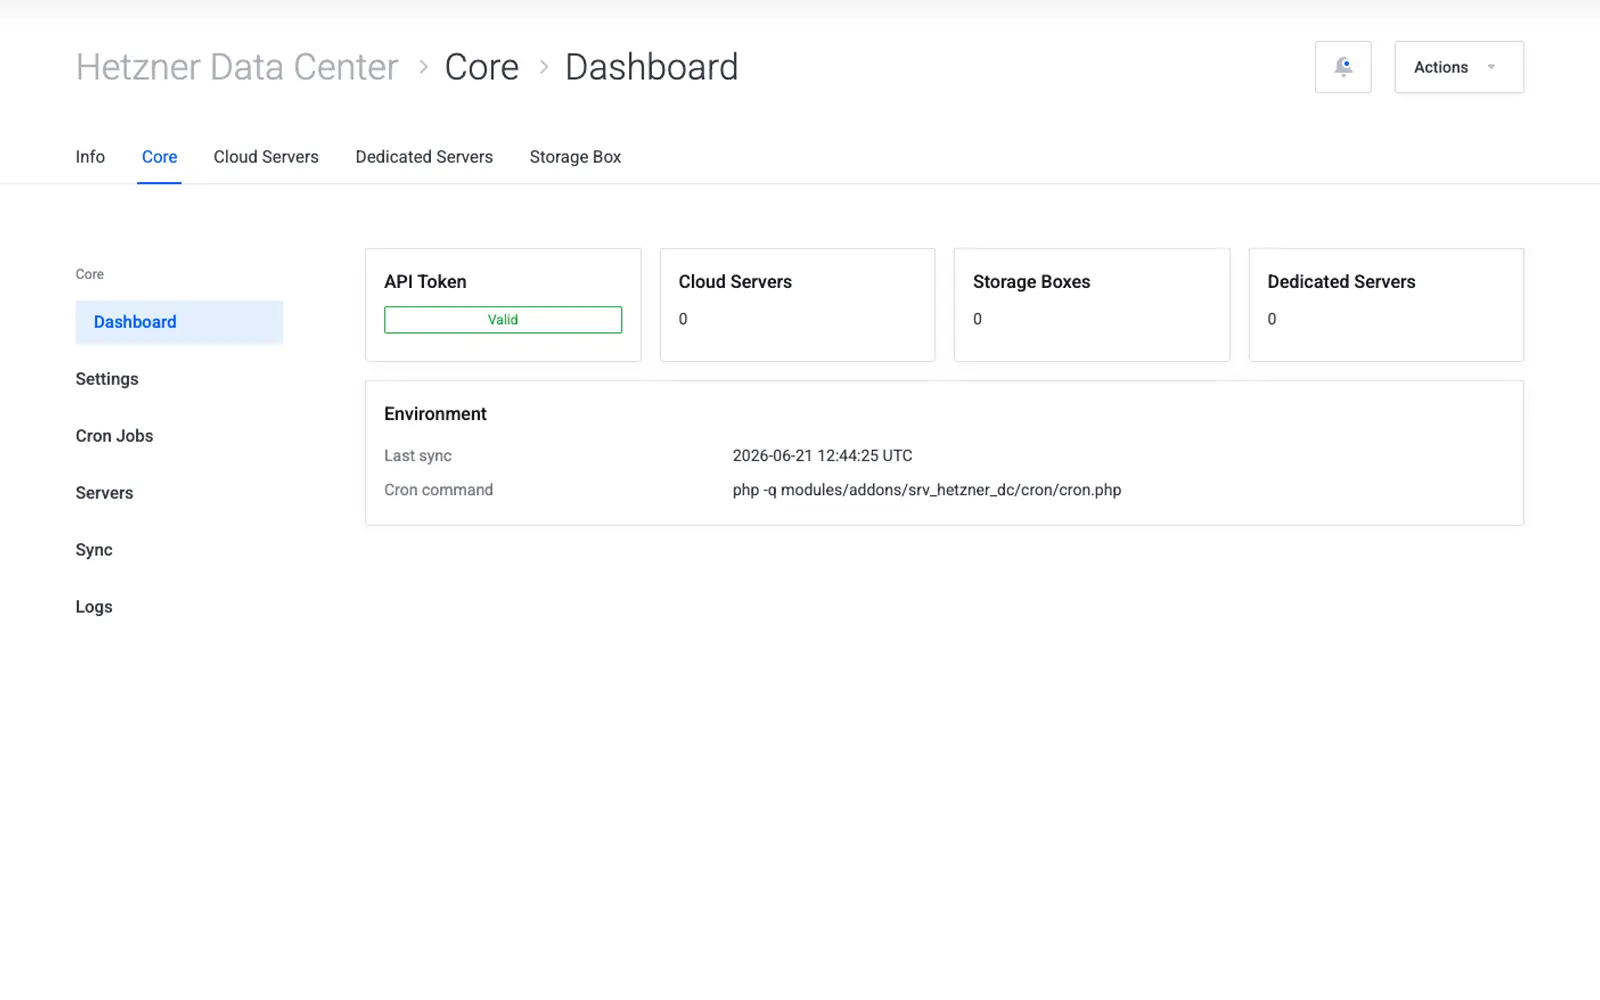Expand the Actions dropdown
Viewport: 1600px width, 1000px height.
click(x=1459, y=67)
